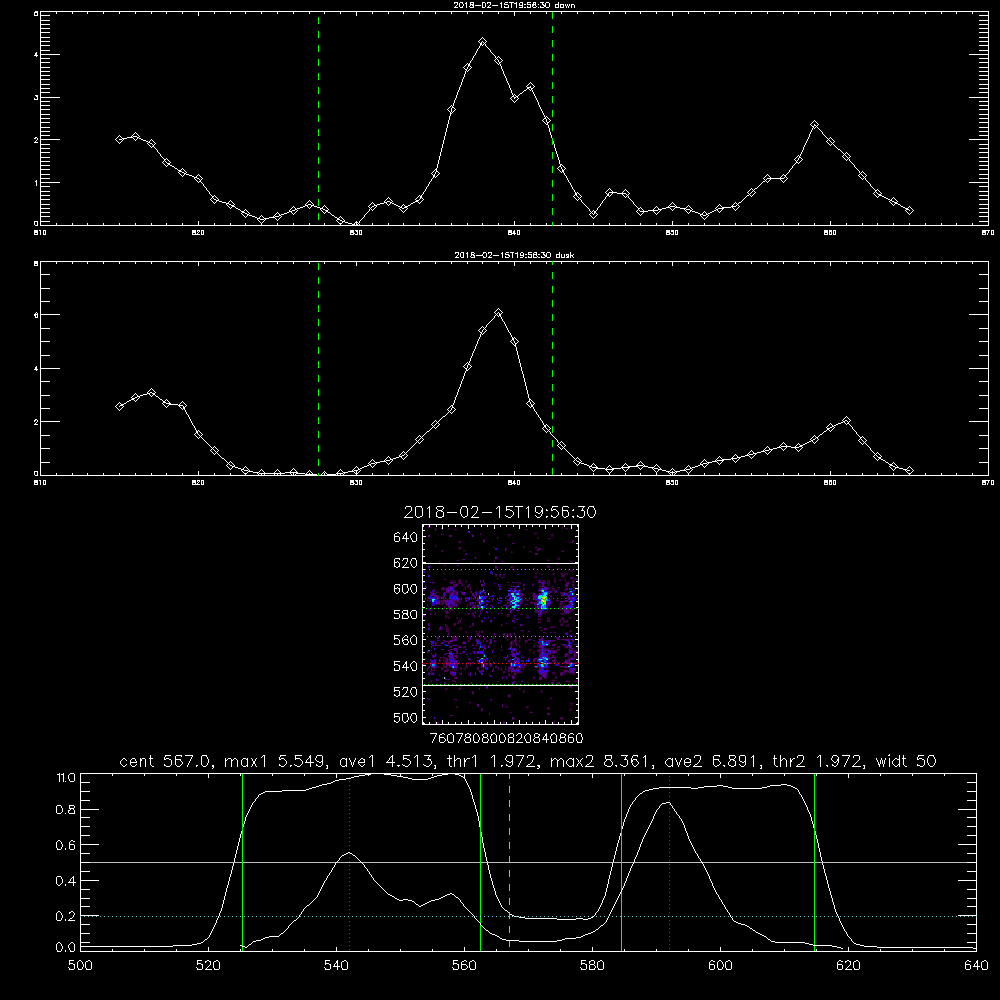The image size is (1000, 1000).
Task: Click the right green dashed line in the dawn plot
Action: (552, 118)
